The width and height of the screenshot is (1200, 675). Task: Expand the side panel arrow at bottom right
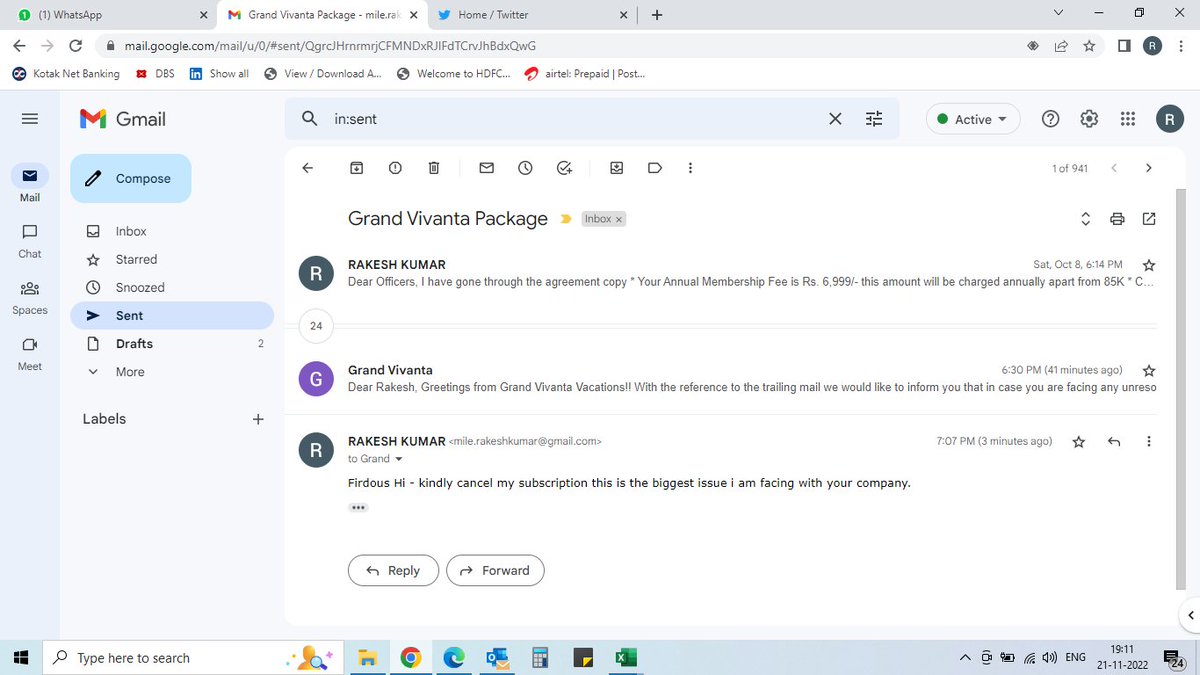pos(1190,614)
